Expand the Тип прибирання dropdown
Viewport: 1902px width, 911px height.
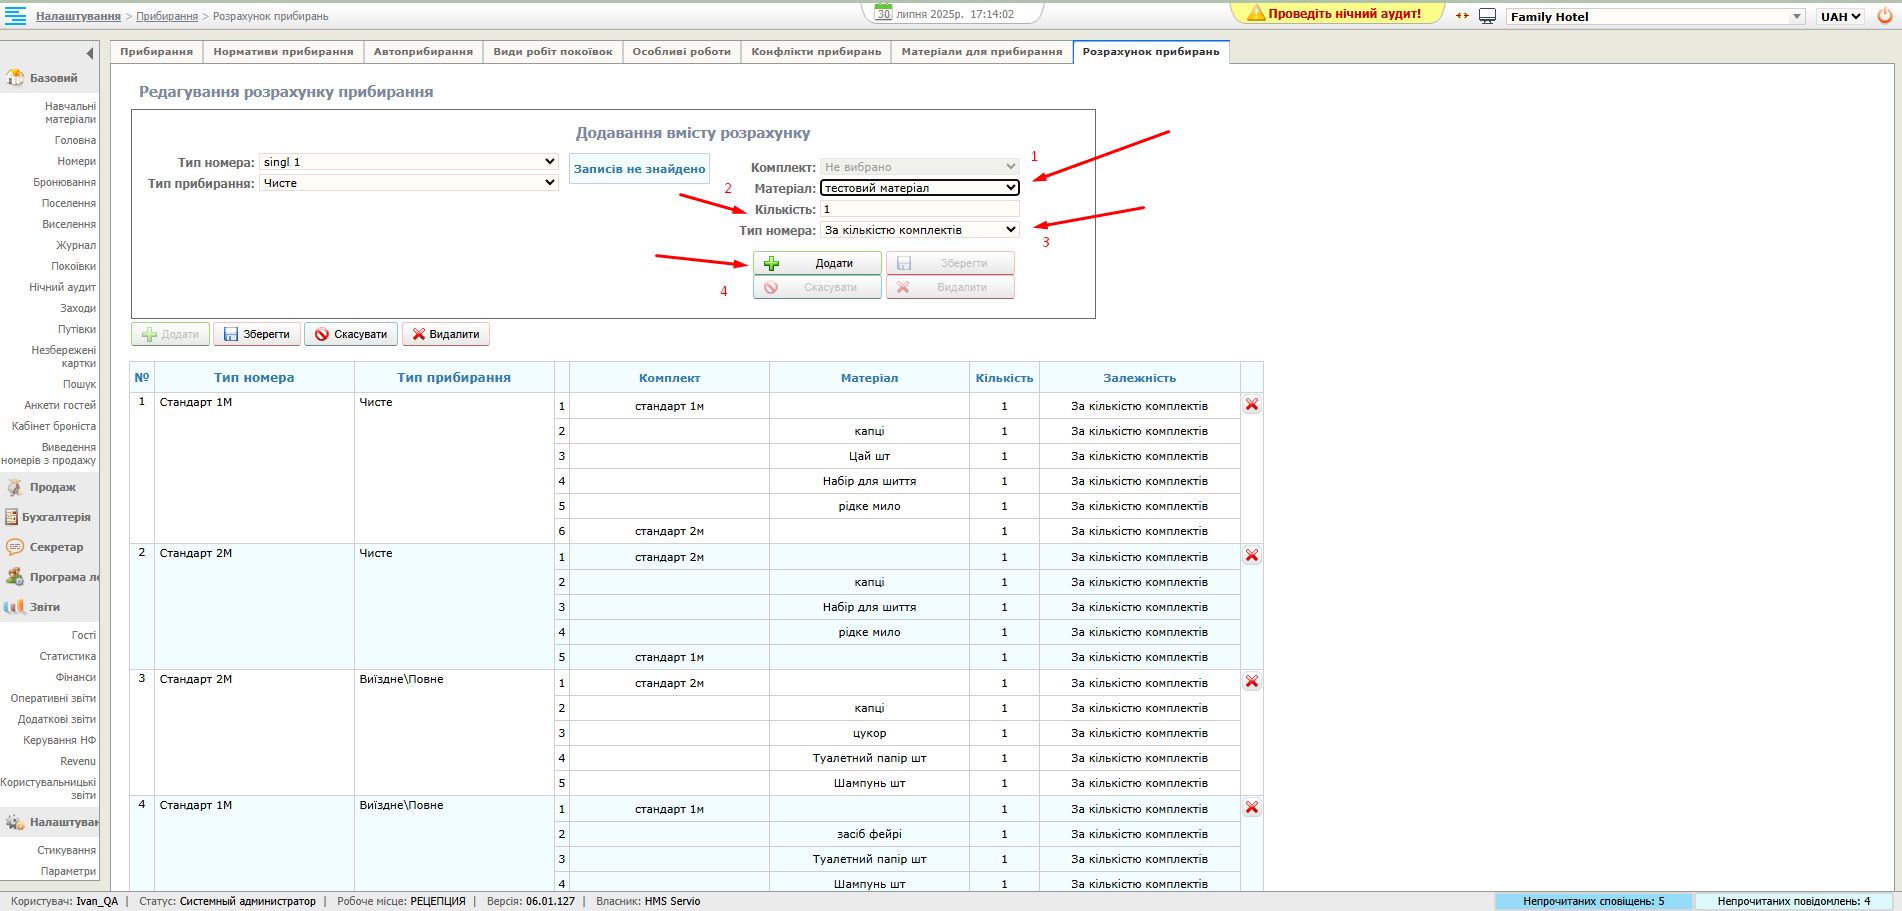pyautogui.click(x=408, y=183)
